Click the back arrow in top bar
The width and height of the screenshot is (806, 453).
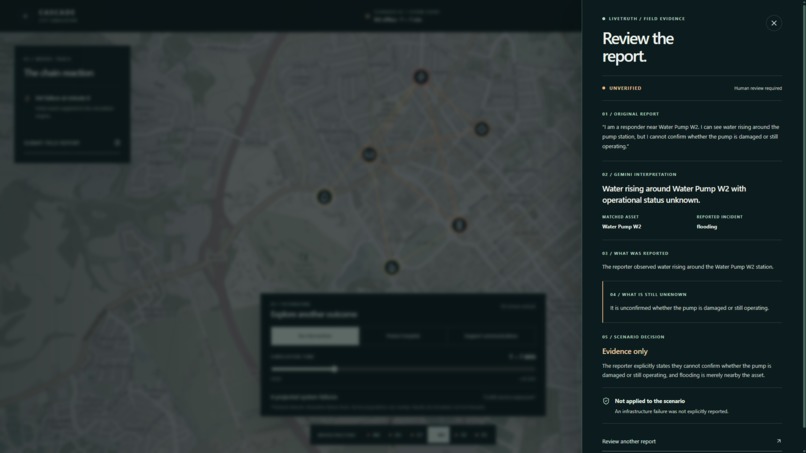pyautogui.click(x=25, y=16)
